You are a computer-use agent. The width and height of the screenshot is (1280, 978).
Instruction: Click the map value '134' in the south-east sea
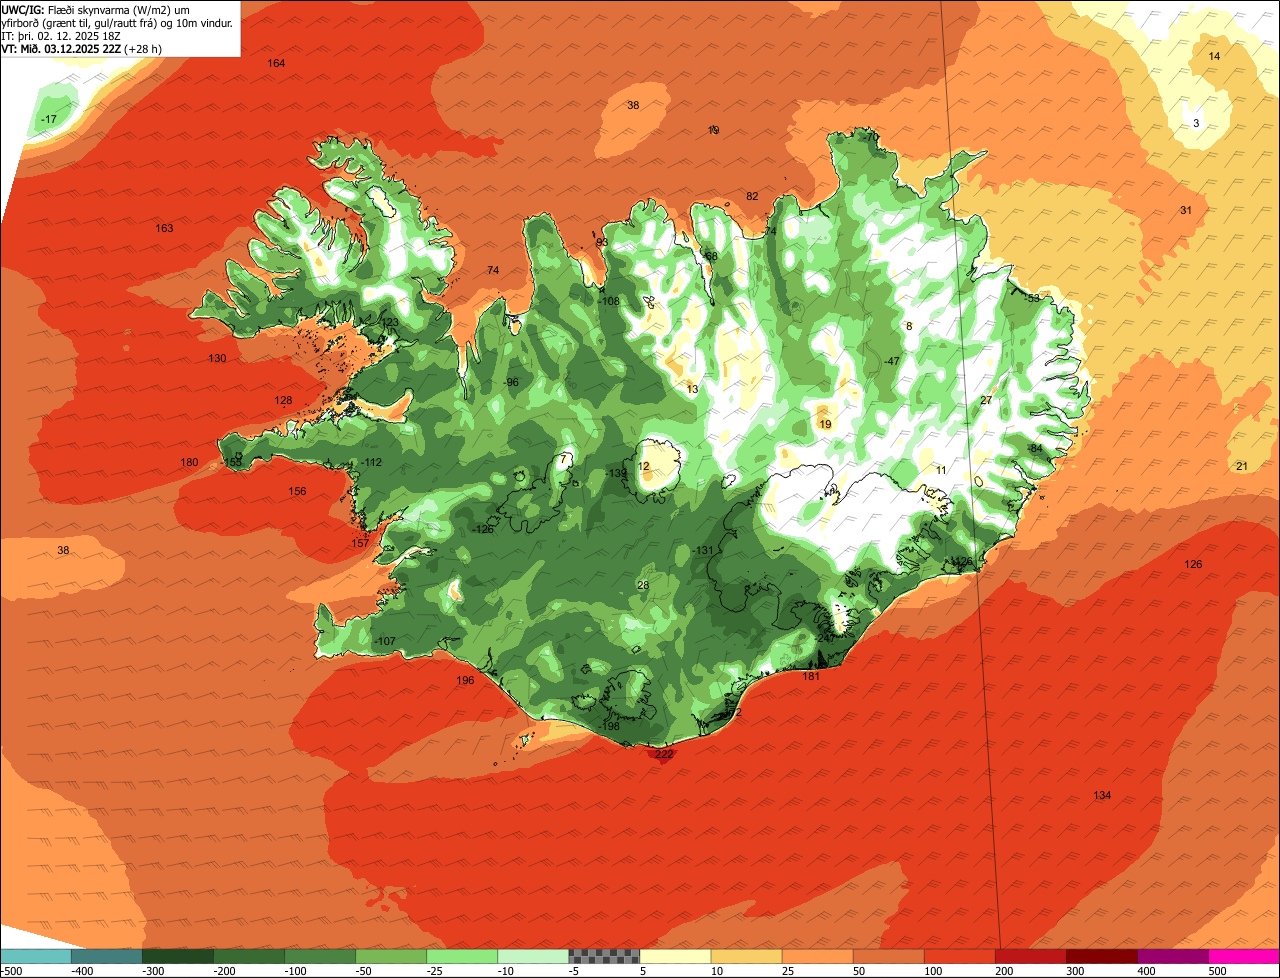(1102, 796)
